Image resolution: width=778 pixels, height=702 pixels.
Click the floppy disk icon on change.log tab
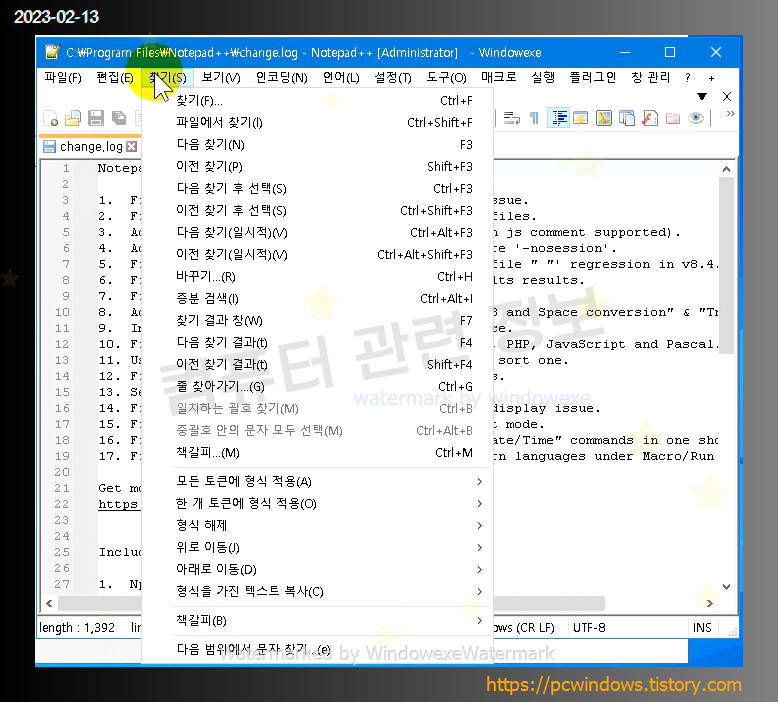tap(49, 146)
